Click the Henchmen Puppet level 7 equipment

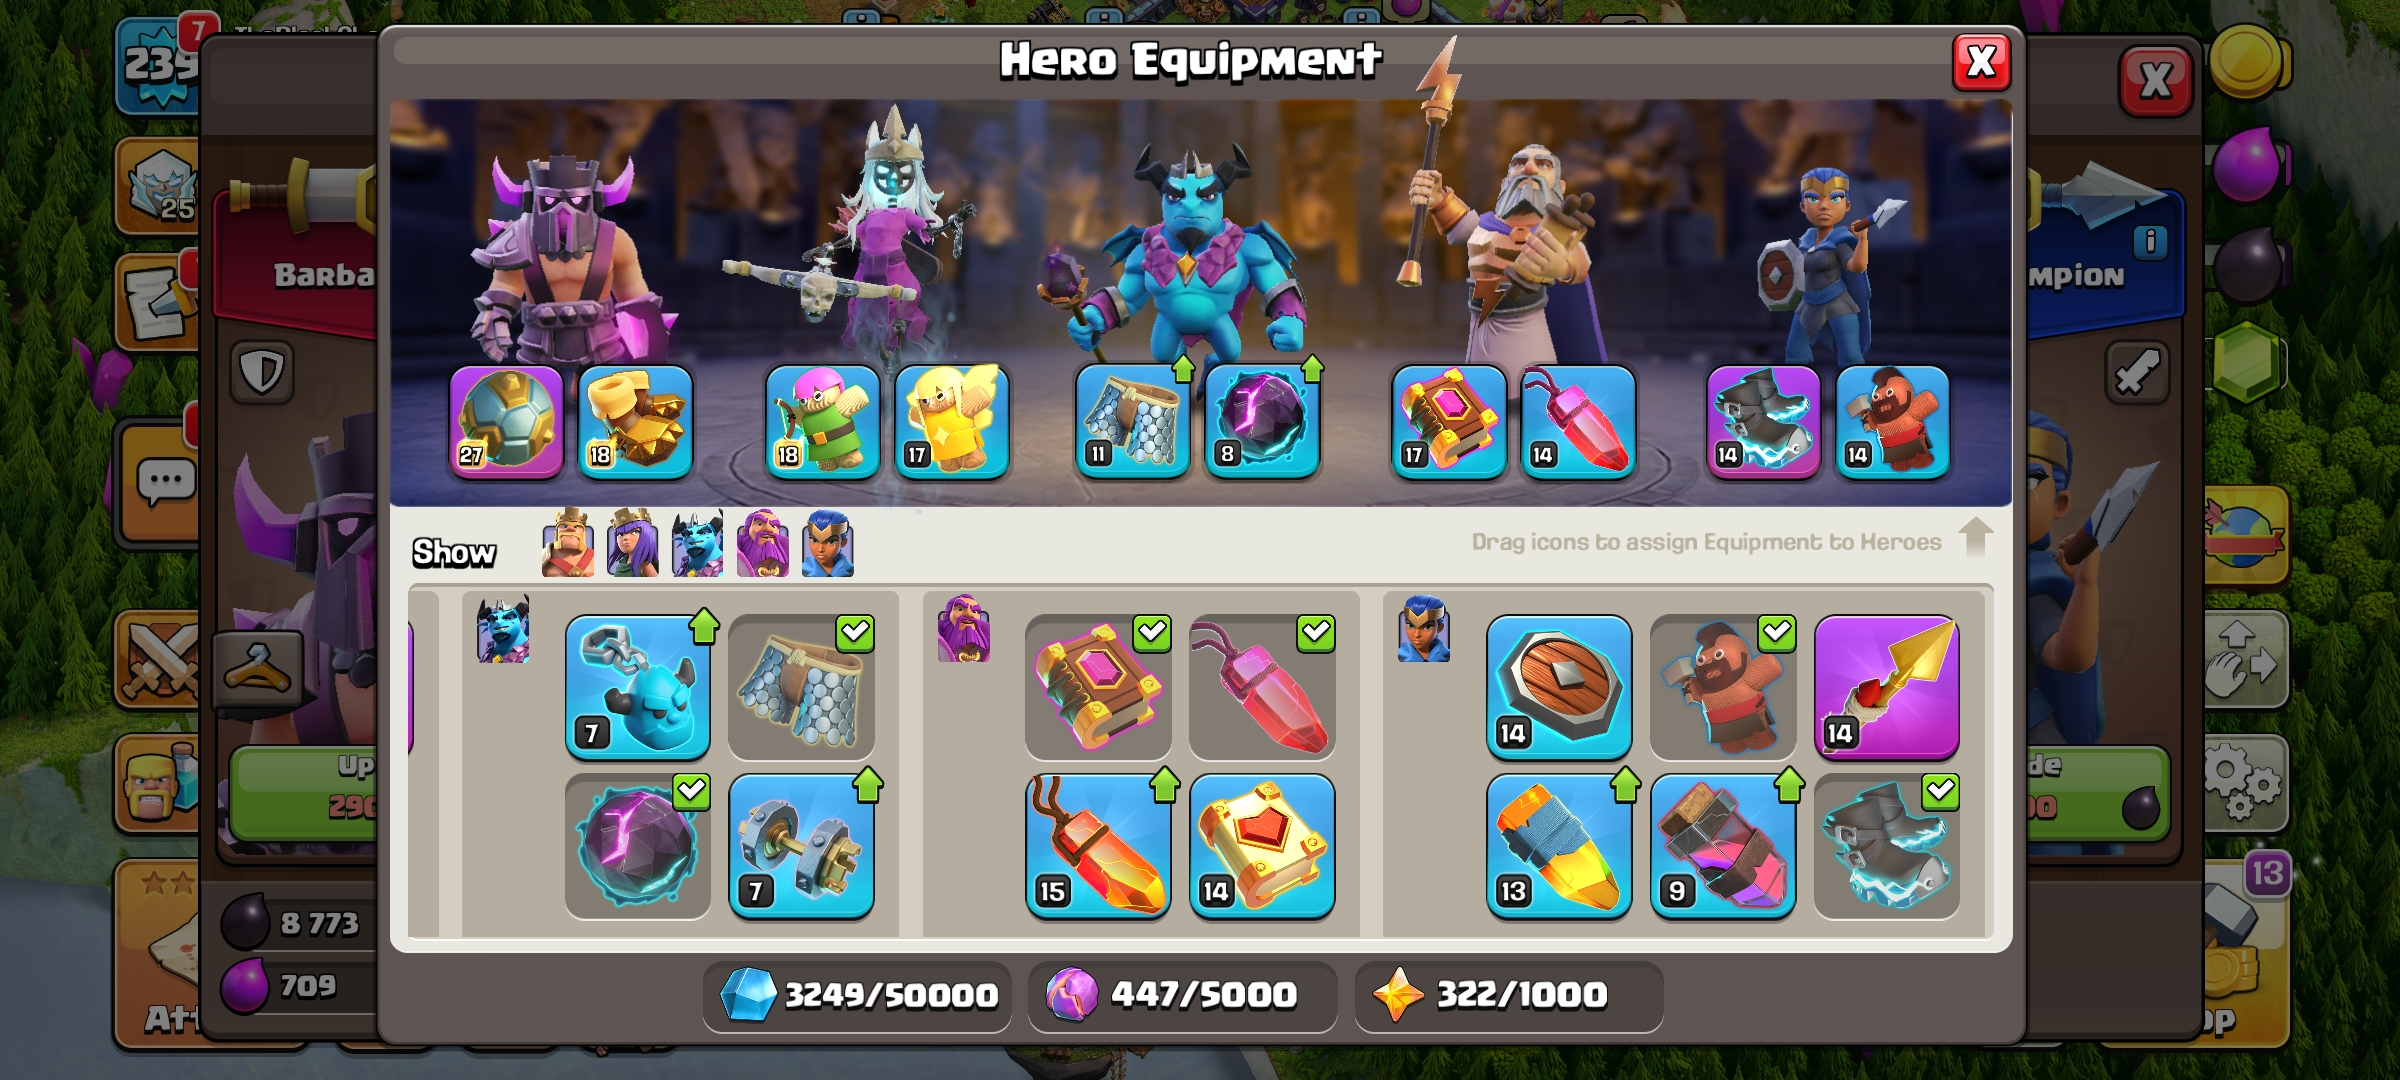pos(638,687)
